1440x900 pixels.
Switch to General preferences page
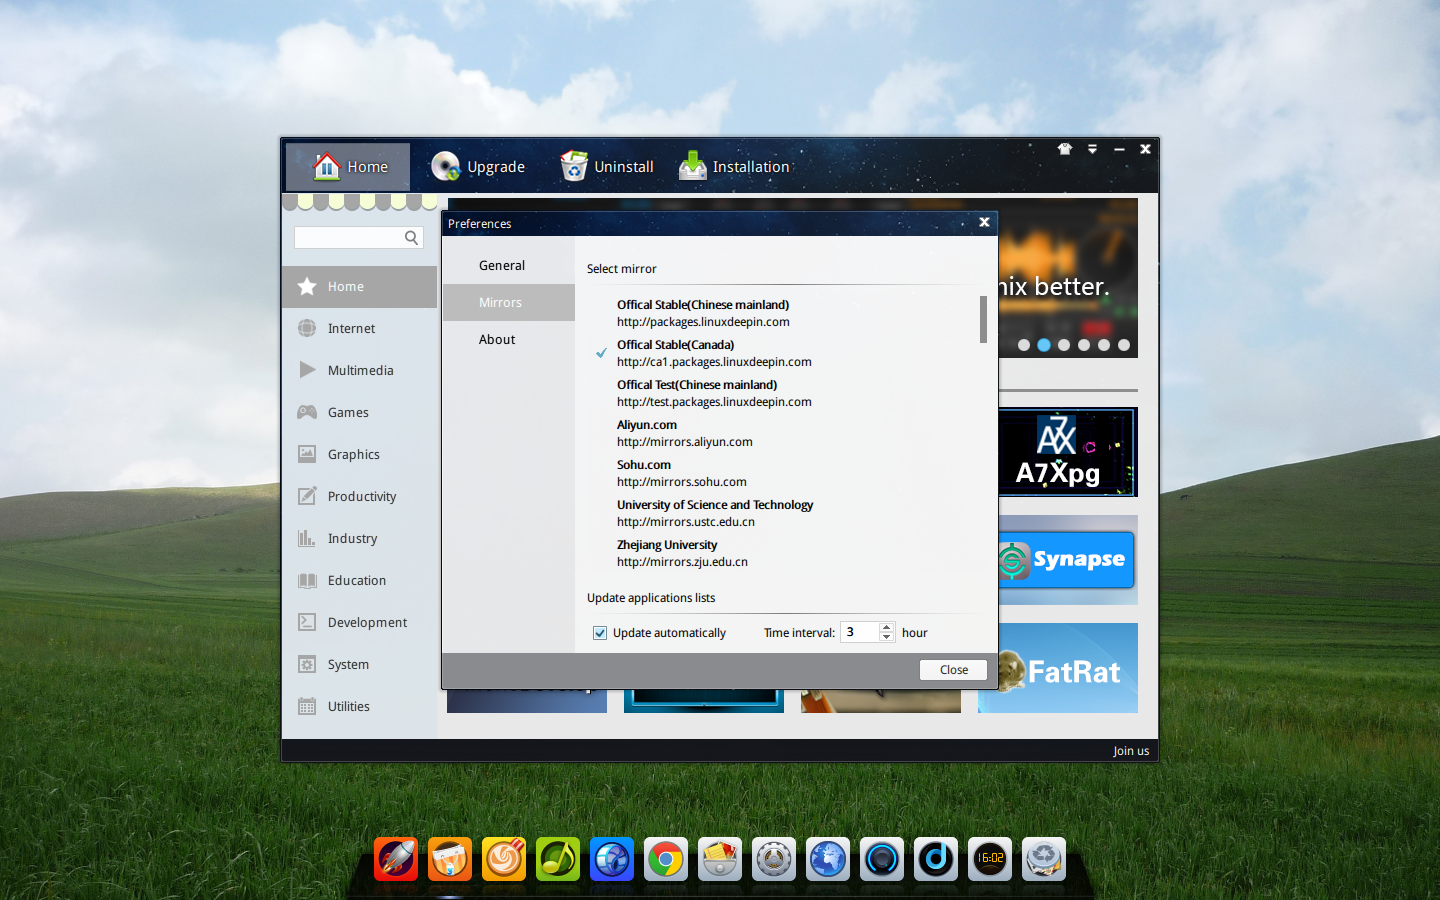pyautogui.click(x=509, y=265)
